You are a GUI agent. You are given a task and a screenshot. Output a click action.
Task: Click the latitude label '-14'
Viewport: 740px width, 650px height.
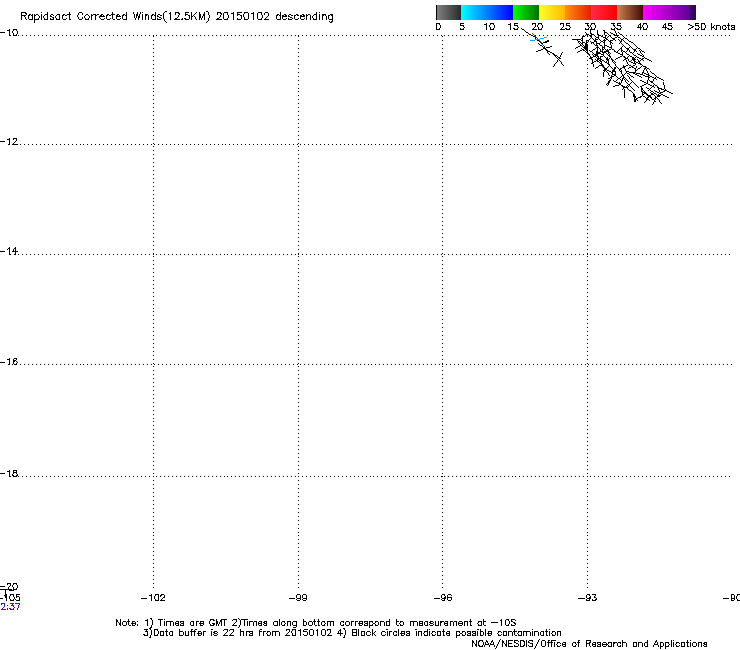pyautogui.click(x=9, y=251)
